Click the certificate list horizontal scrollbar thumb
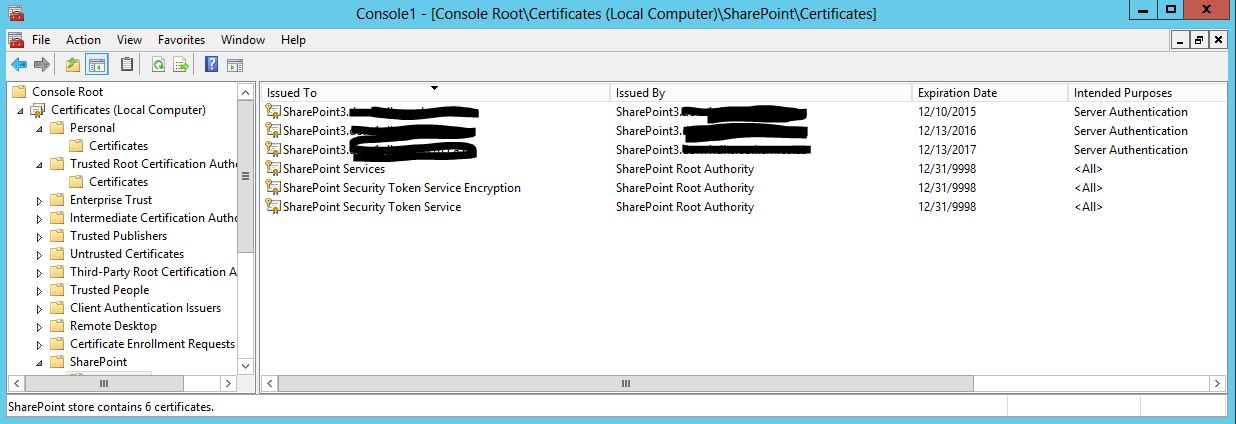This screenshot has width=1236, height=424. [626, 383]
